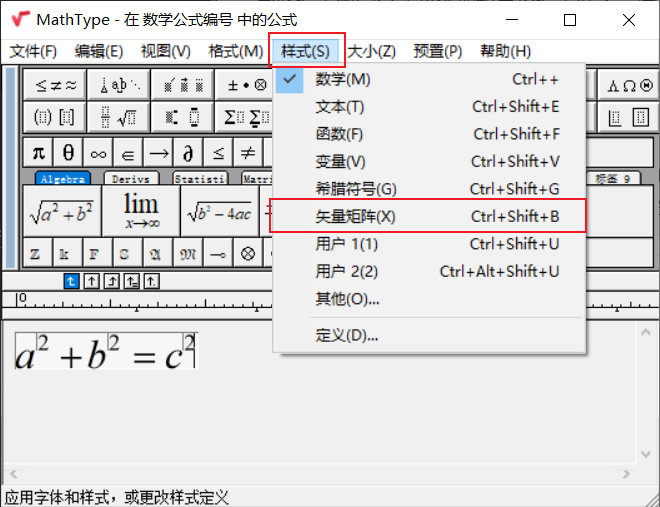Viewport: 660px width, 507px height.
Task: Click the vertical scrollbar down arrow
Action: point(646,454)
